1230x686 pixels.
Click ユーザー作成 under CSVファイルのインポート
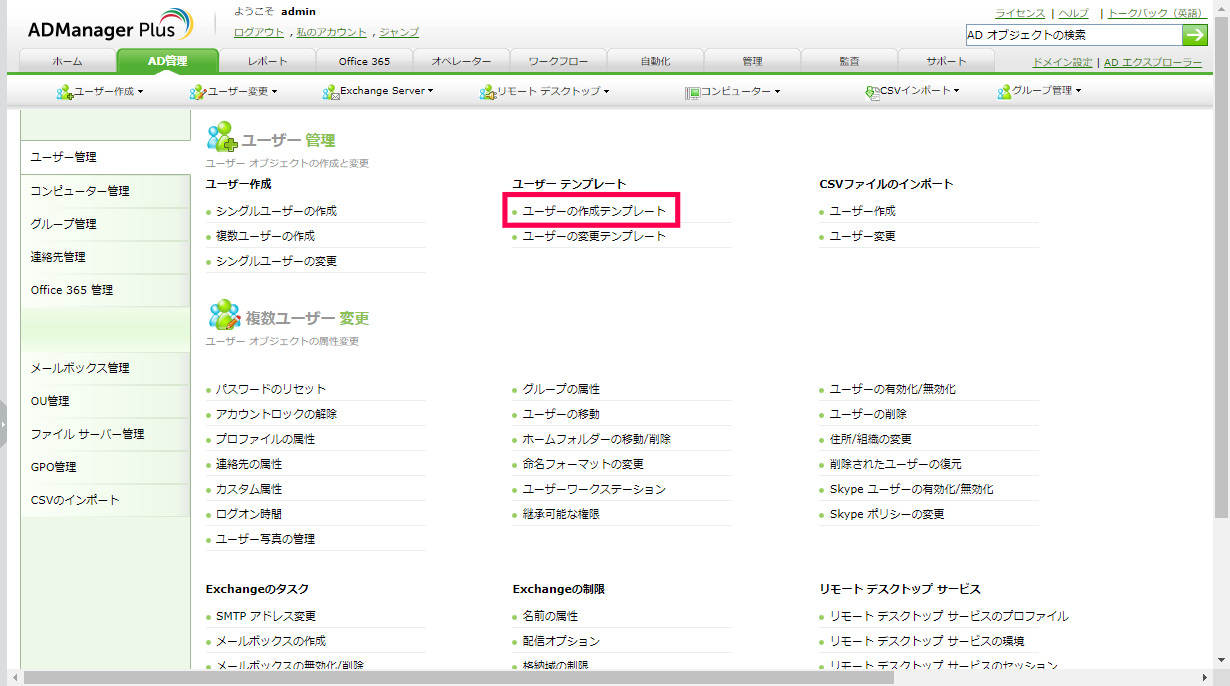[863, 211]
